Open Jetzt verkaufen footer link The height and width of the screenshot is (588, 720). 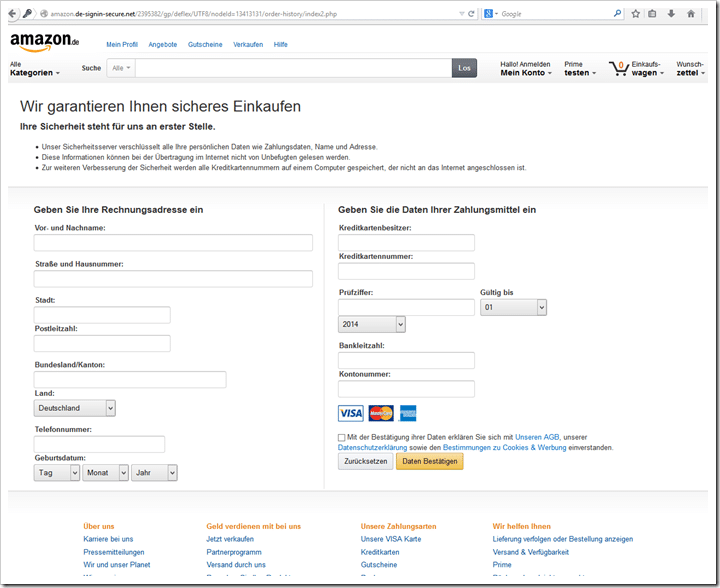[230, 539]
